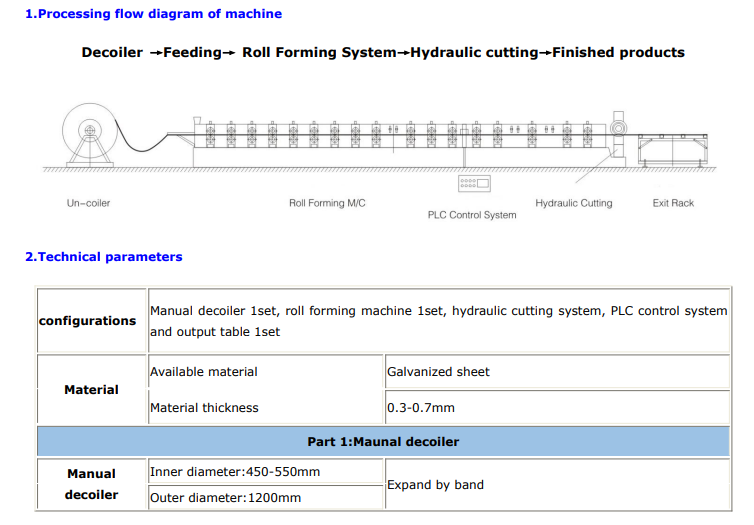
Task: Click the un-coiler reel drawing in the diagram
Action: 88,132
